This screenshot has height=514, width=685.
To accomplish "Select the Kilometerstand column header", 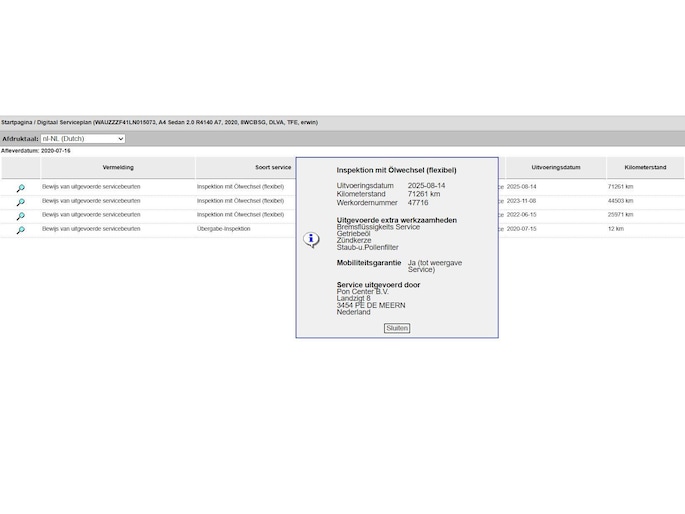I will (x=645, y=168).
